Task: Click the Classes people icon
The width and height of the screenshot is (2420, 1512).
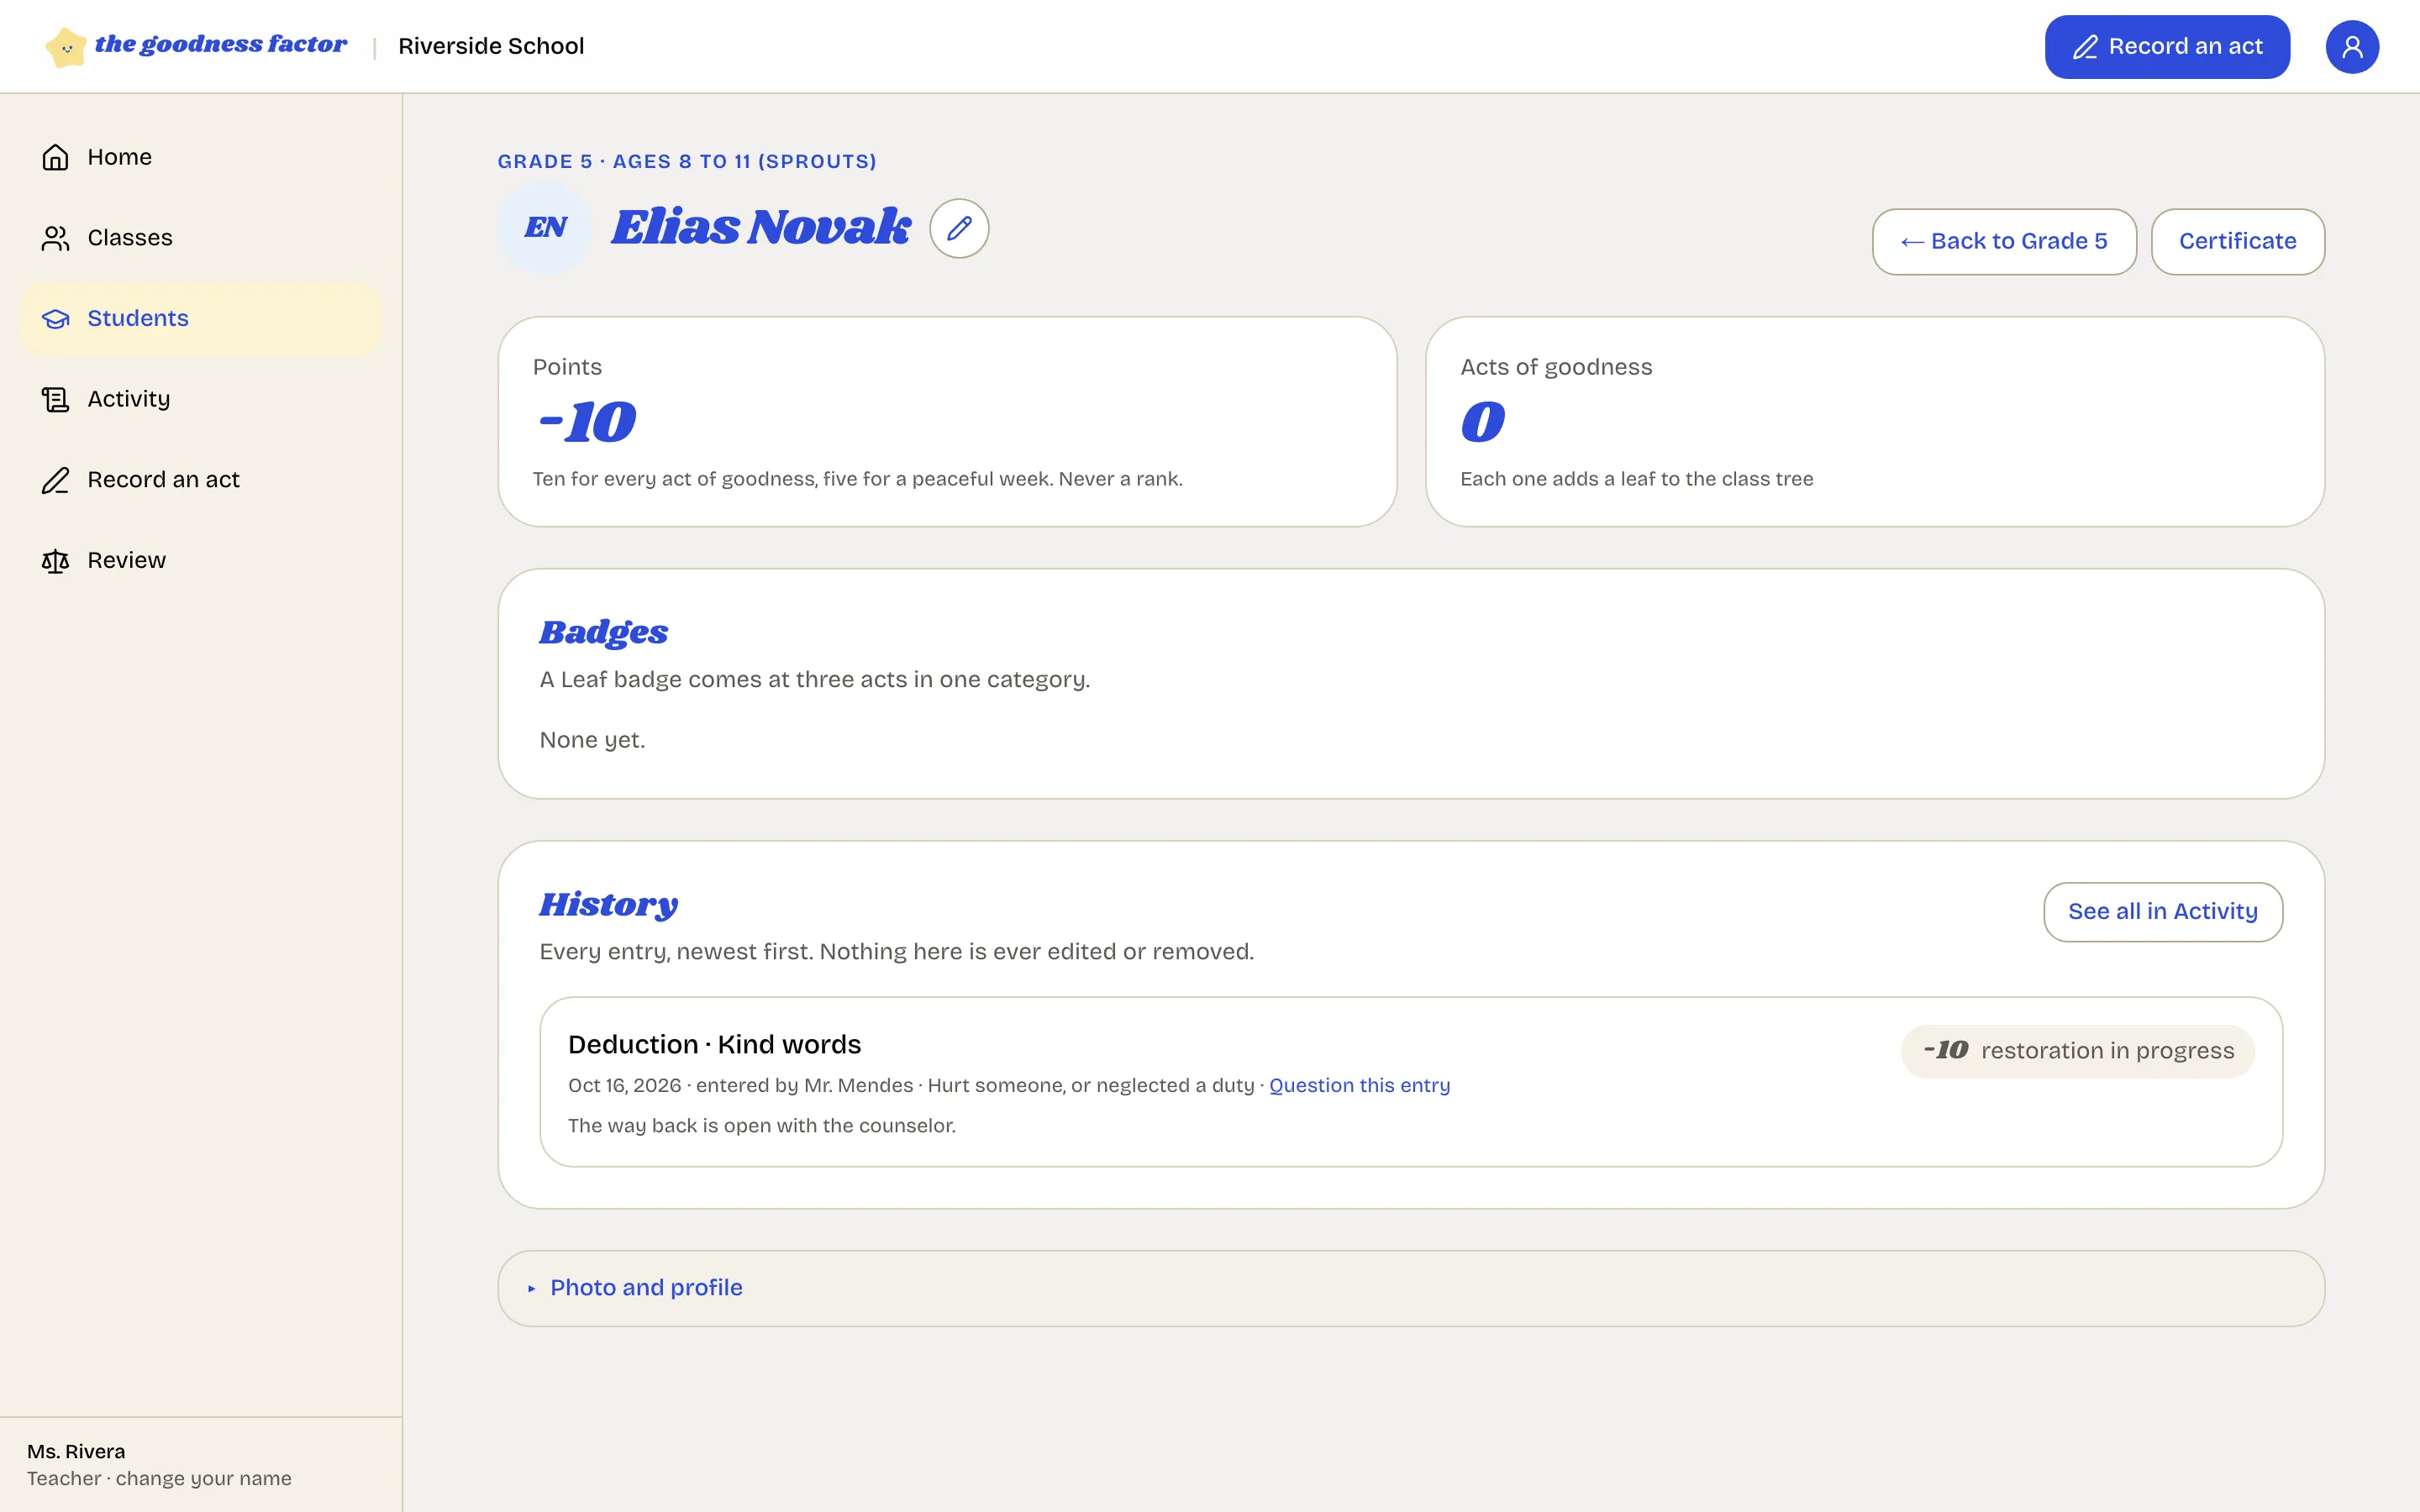Action: point(55,238)
